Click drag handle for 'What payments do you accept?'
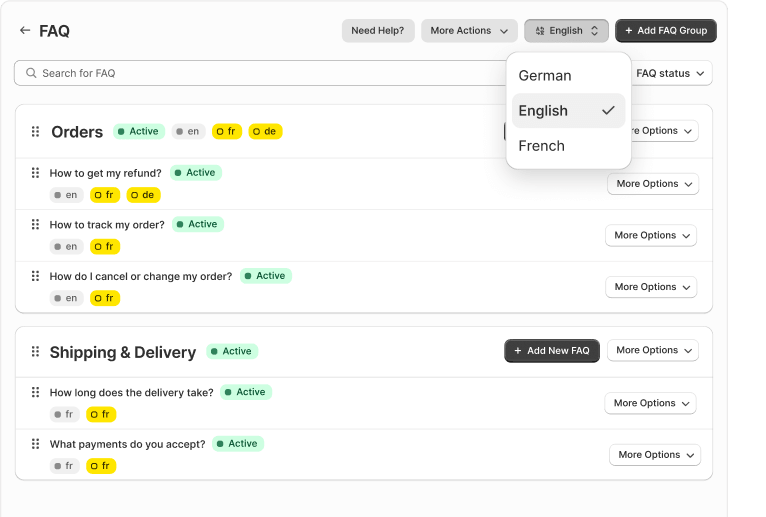The image size is (766, 517). click(35, 444)
